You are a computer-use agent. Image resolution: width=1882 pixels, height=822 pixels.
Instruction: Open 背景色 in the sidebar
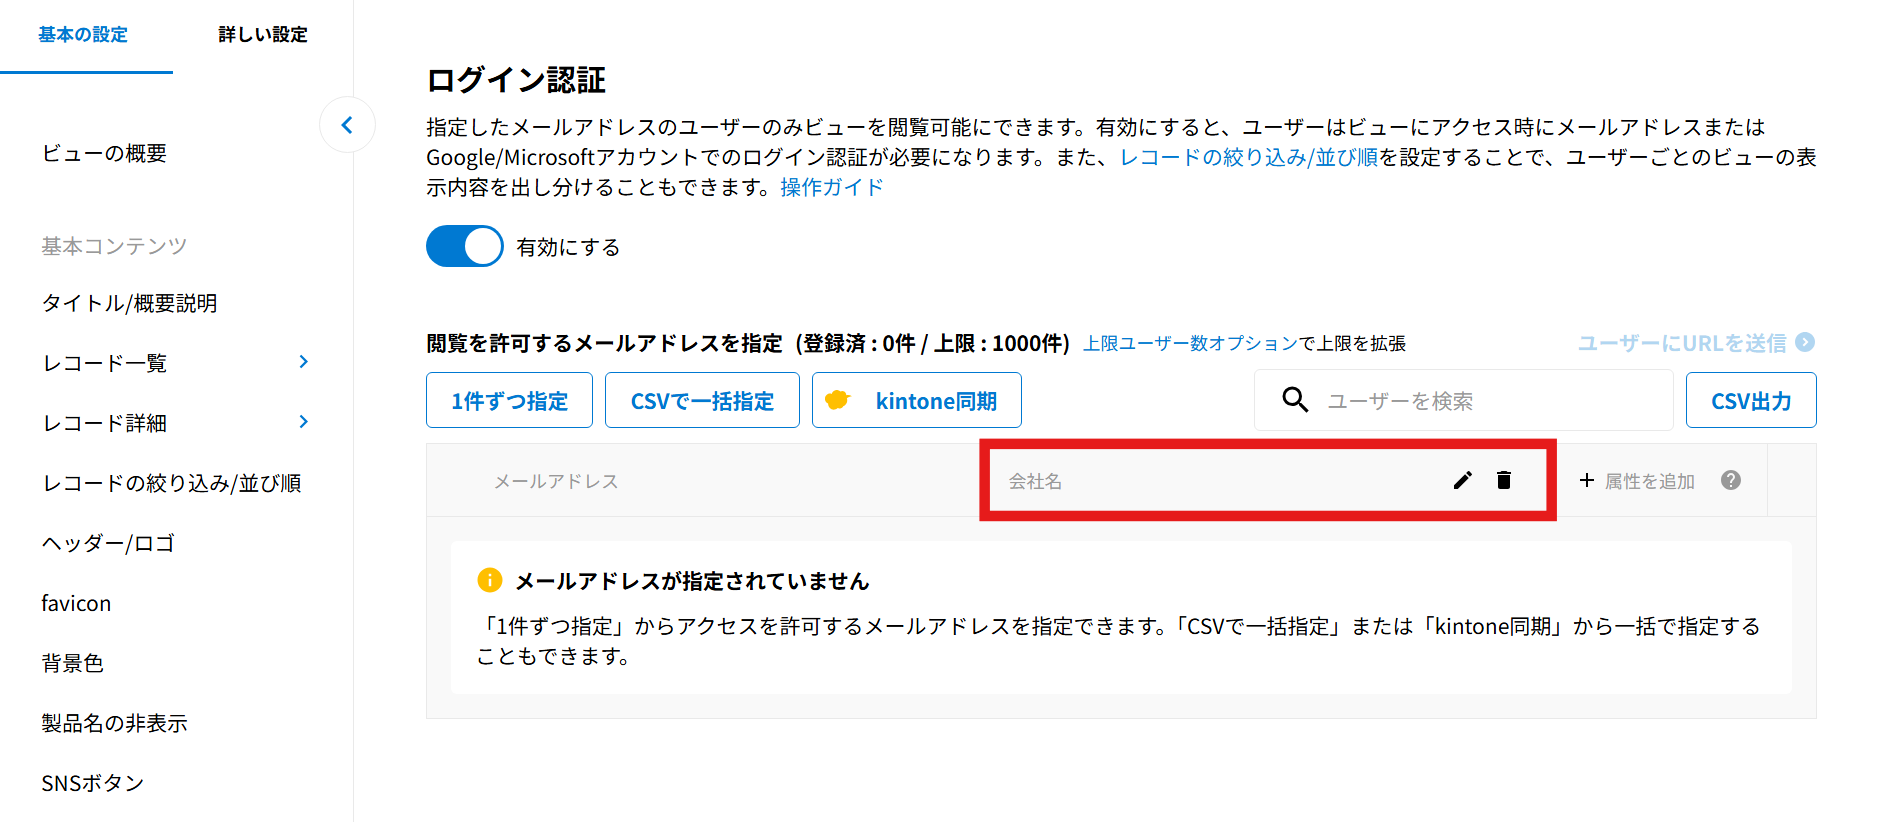coord(73,663)
